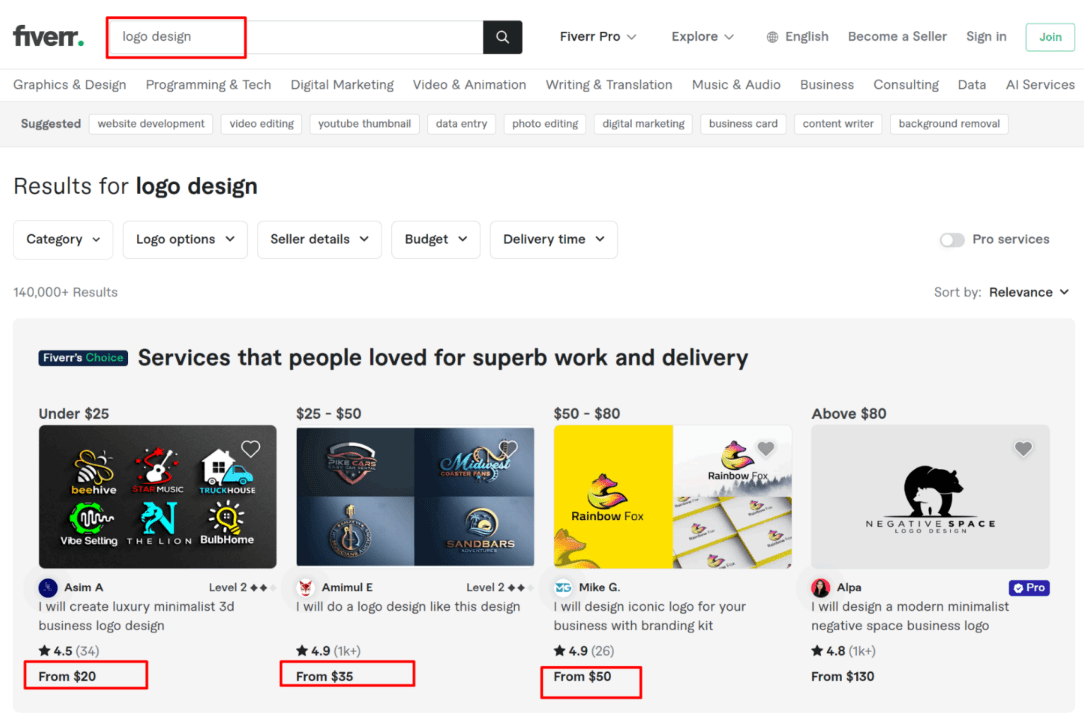Favorite the Alpa gig heart
1084x714 pixels.
click(x=1023, y=449)
